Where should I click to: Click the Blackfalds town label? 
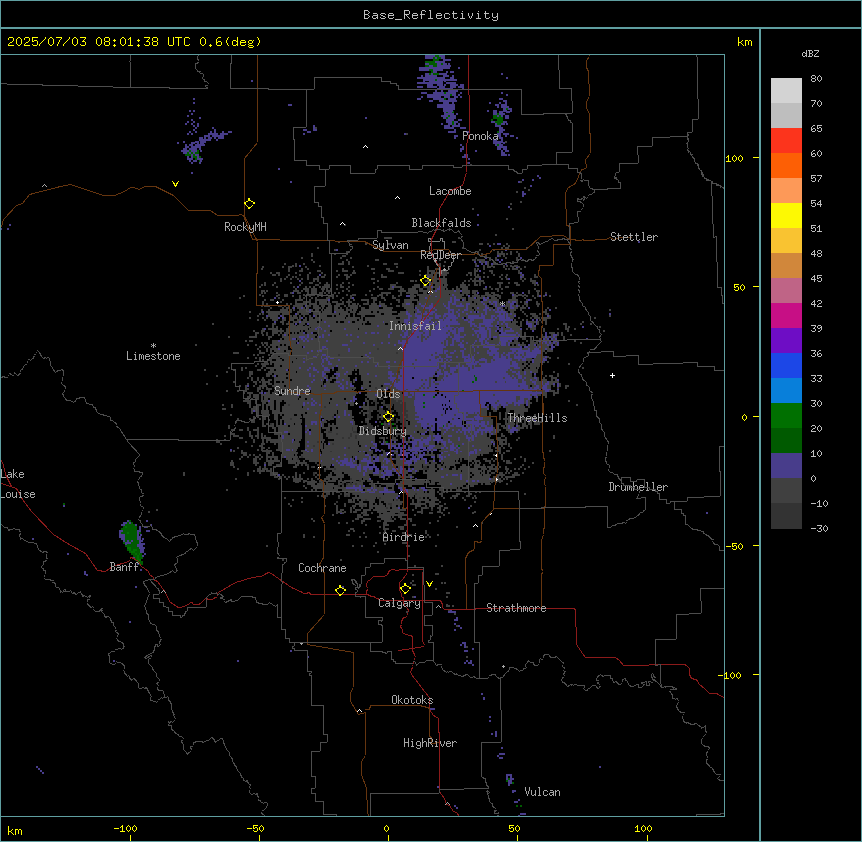441,223
